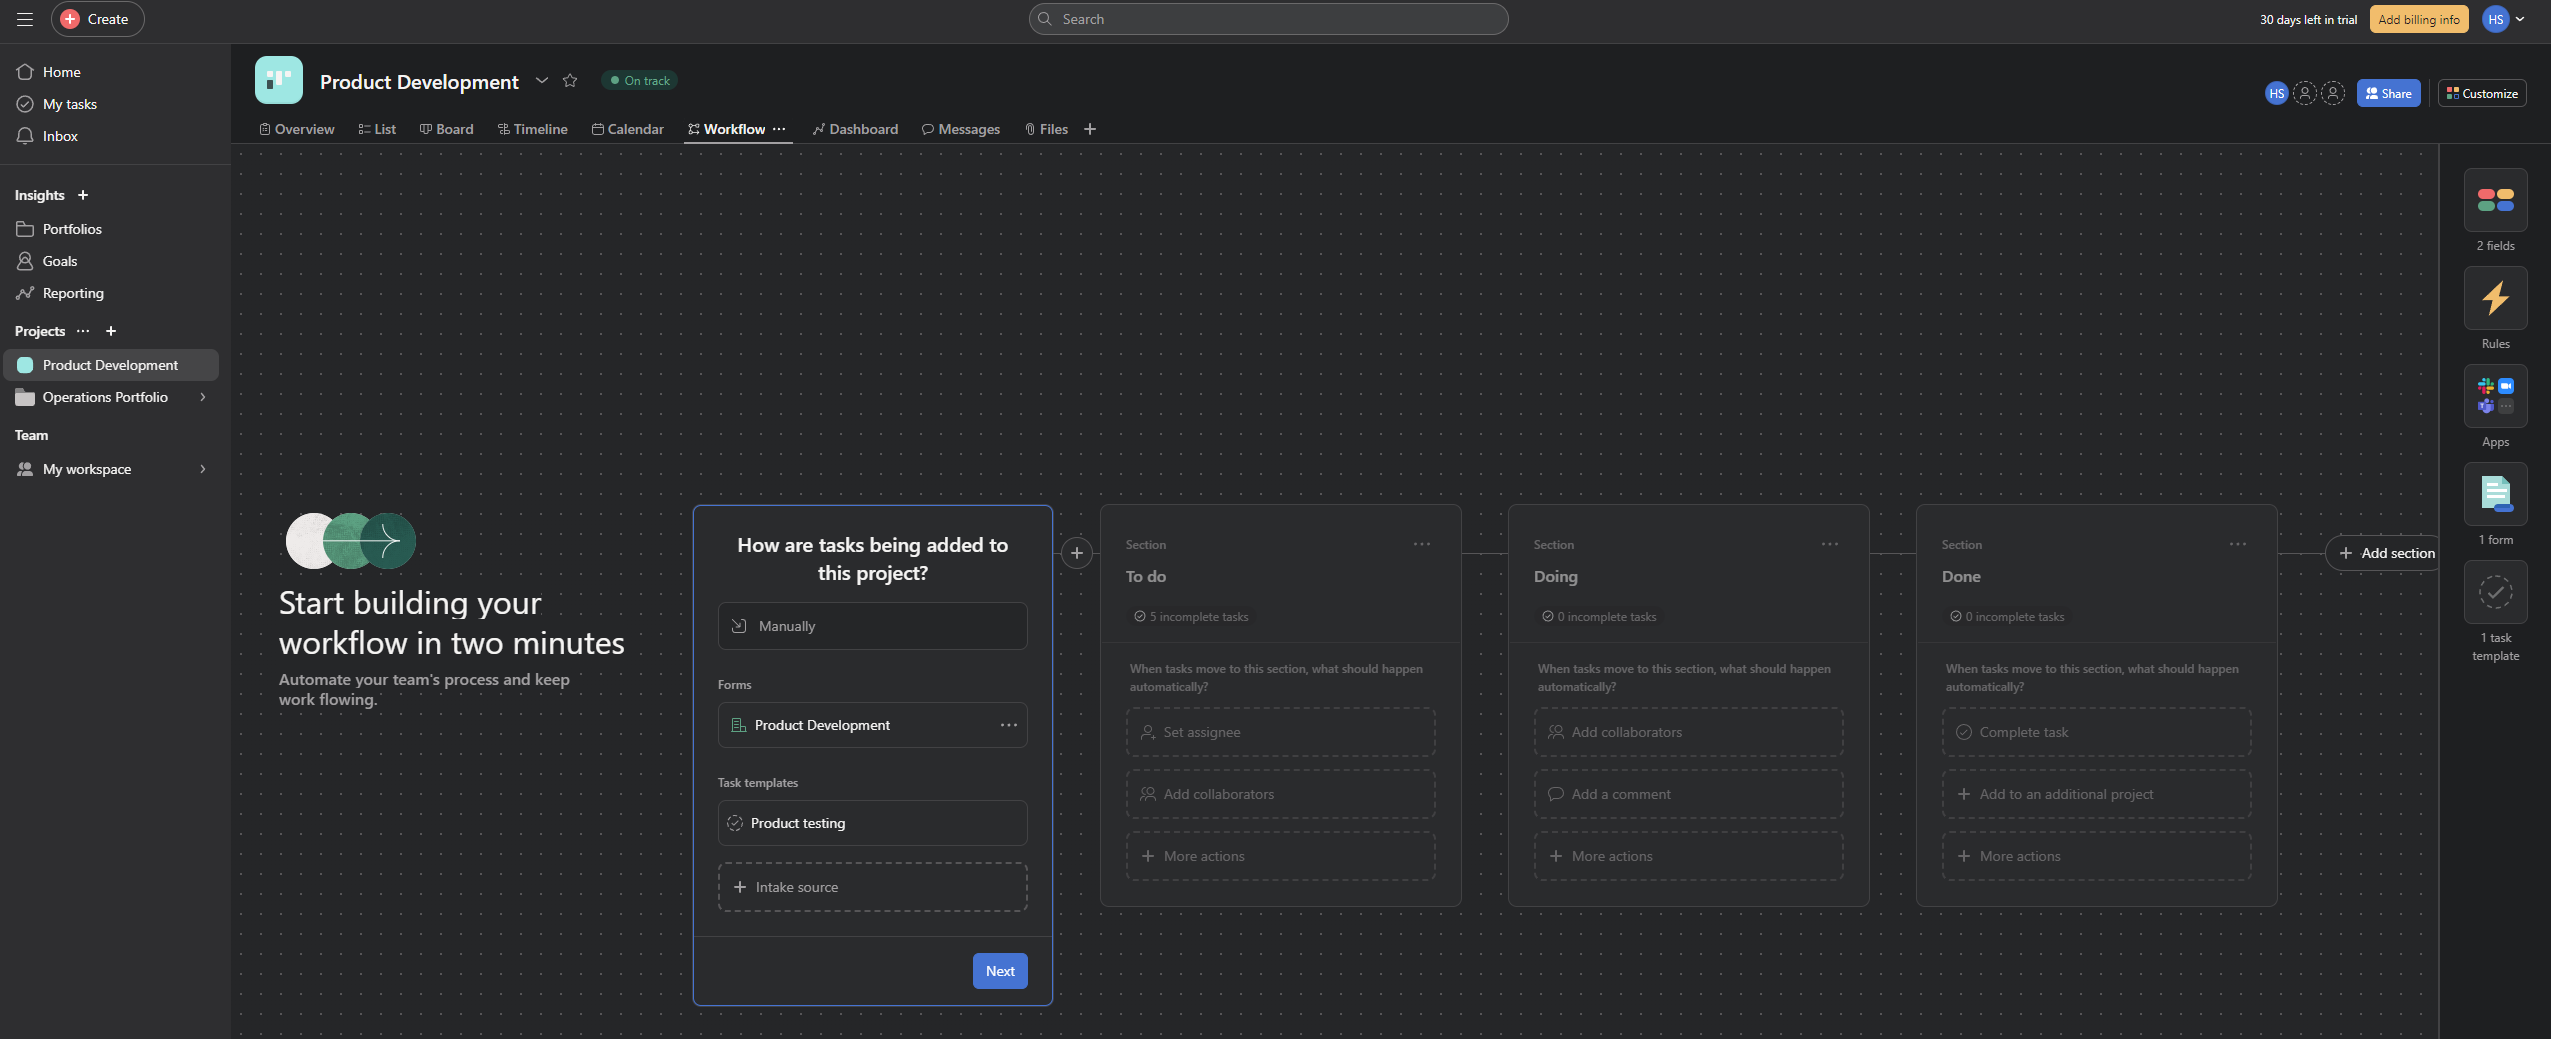Open the Rules lightning bolt panel
The height and width of the screenshot is (1039, 2551).
2495,299
